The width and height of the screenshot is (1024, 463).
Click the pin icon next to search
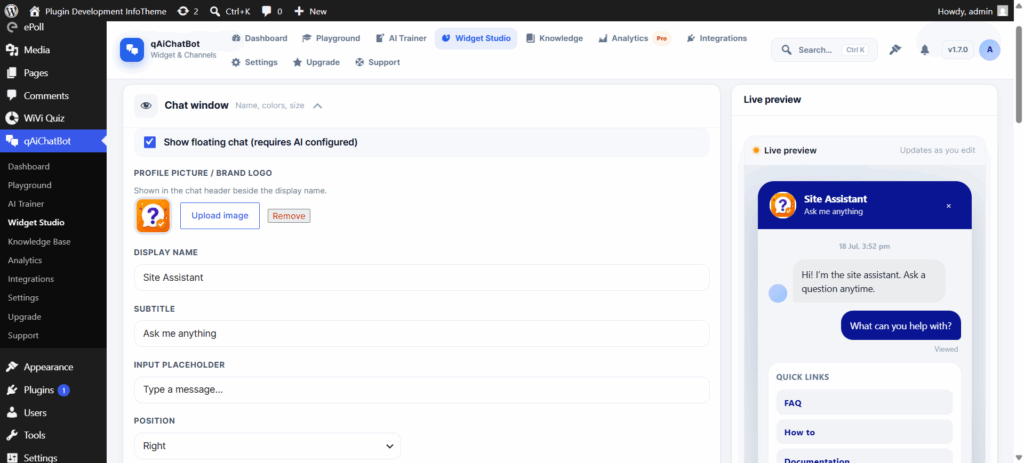pos(895,50)
